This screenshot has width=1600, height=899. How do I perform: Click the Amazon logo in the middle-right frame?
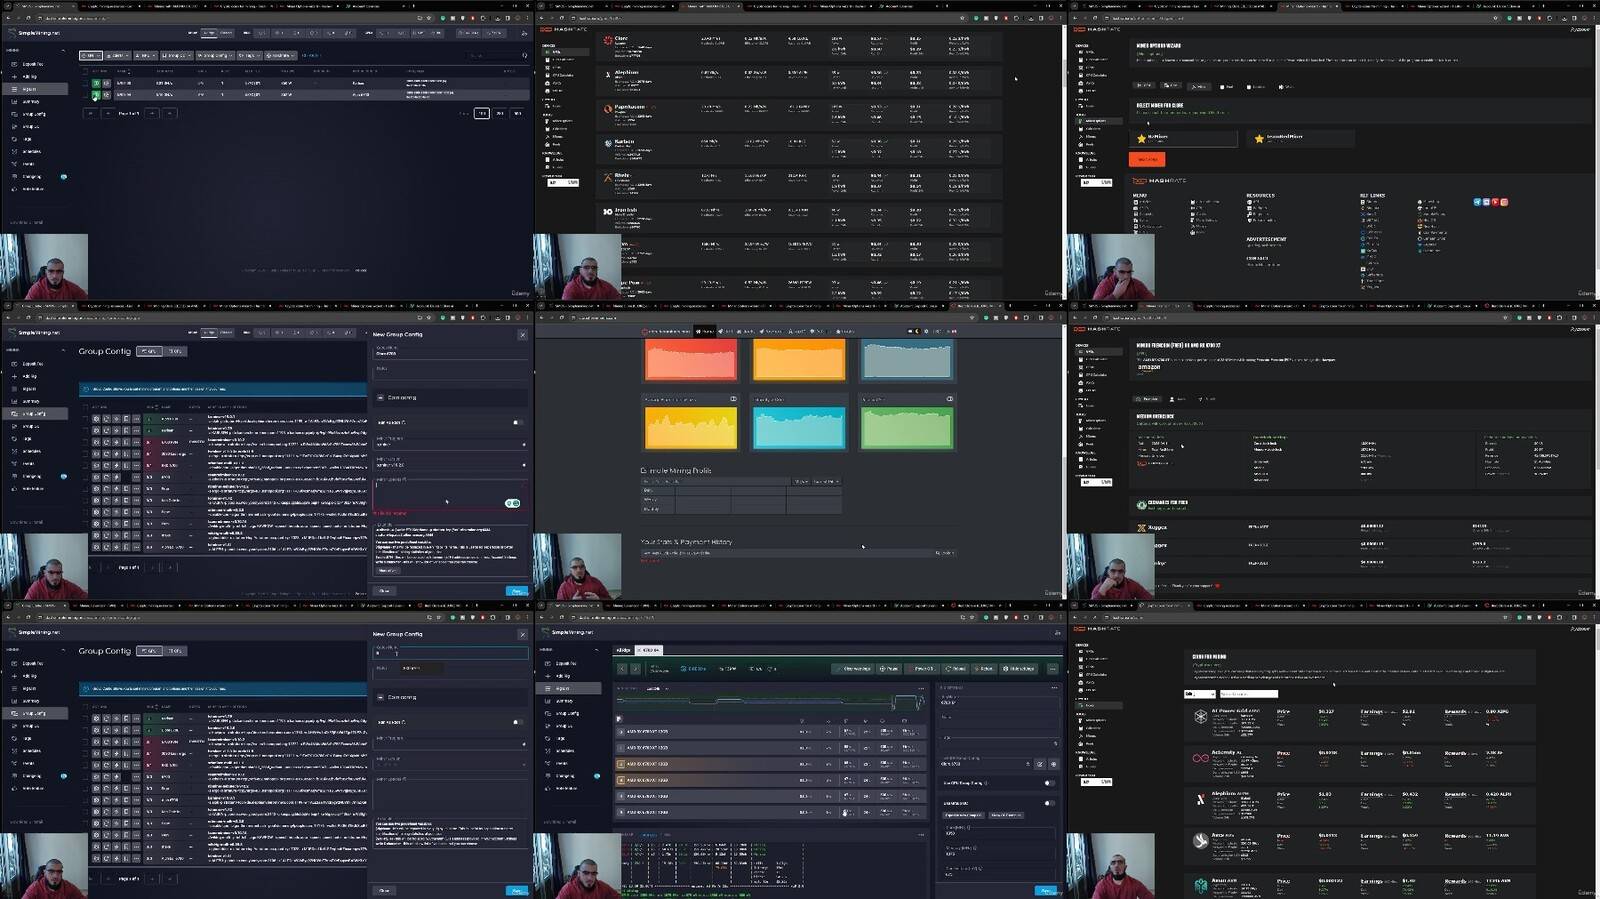[x=1149, y=367]
